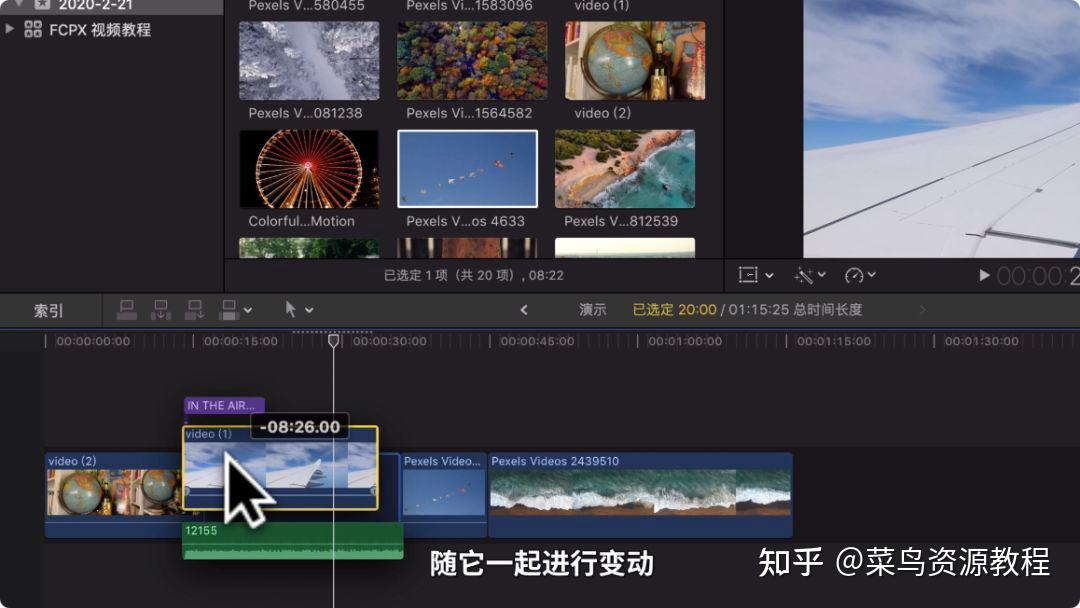Select the Pexels Videos 2439510 timeline clip
Viewport: 1080px width, 608px height.
(x=641, y=494)
